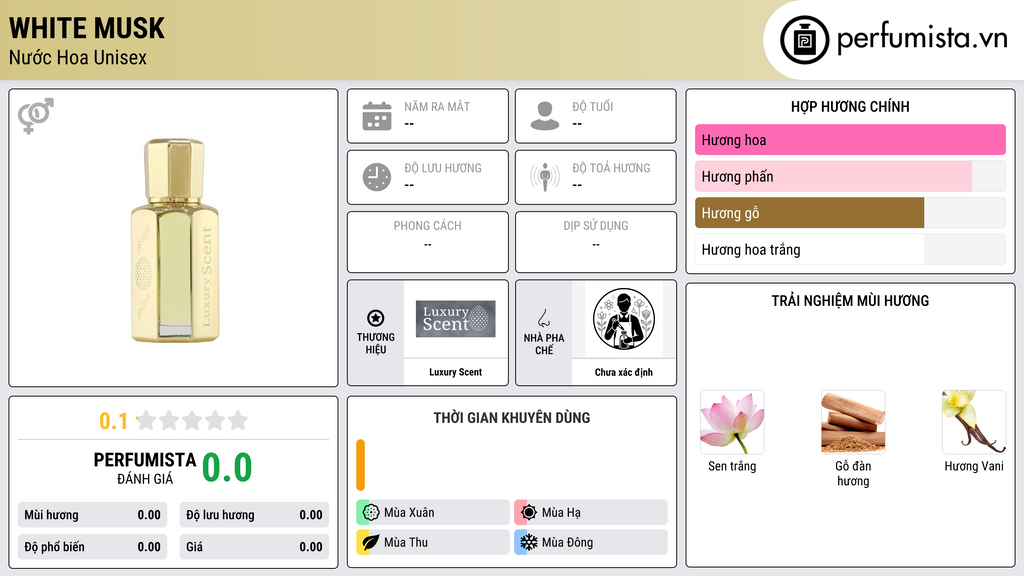The height and width of the screenshot is (576, 1024).
Task: Click the Giá score row
Action: coord(254,547)
